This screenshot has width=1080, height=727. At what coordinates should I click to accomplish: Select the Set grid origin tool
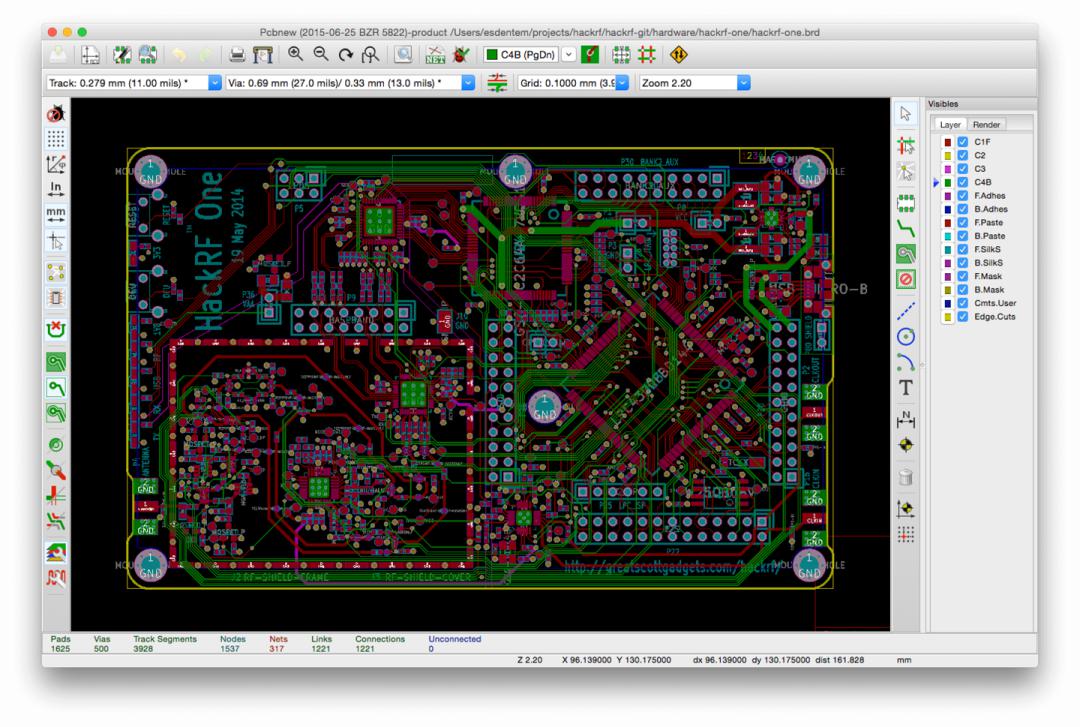[906, 534]
